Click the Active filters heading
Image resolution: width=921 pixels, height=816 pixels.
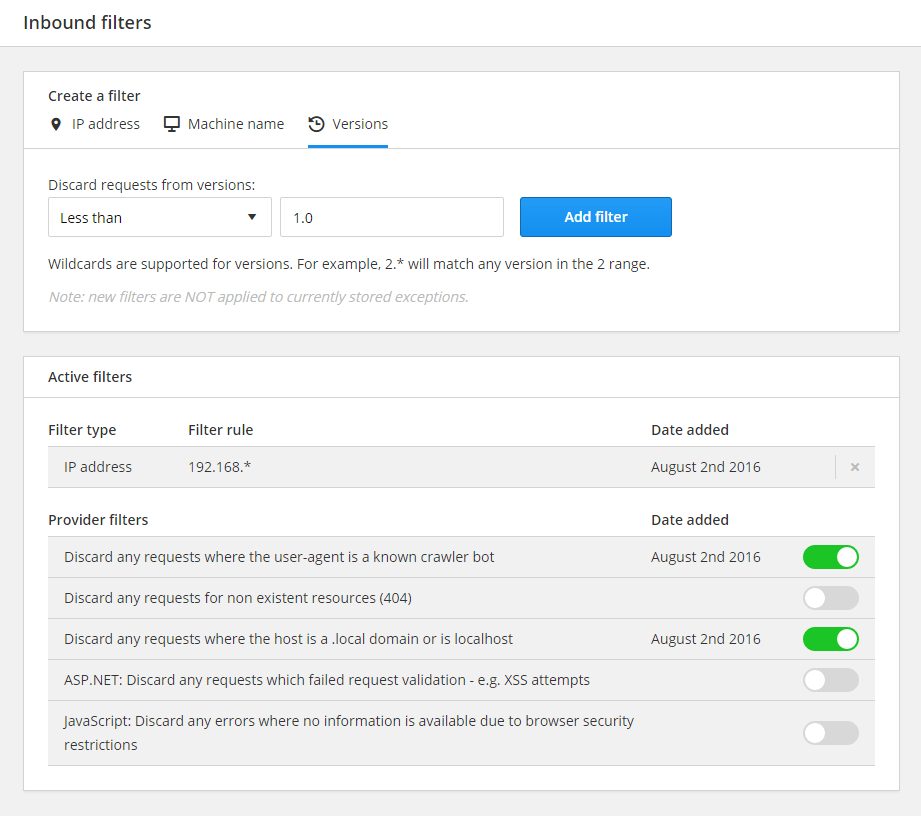(90, 377)
